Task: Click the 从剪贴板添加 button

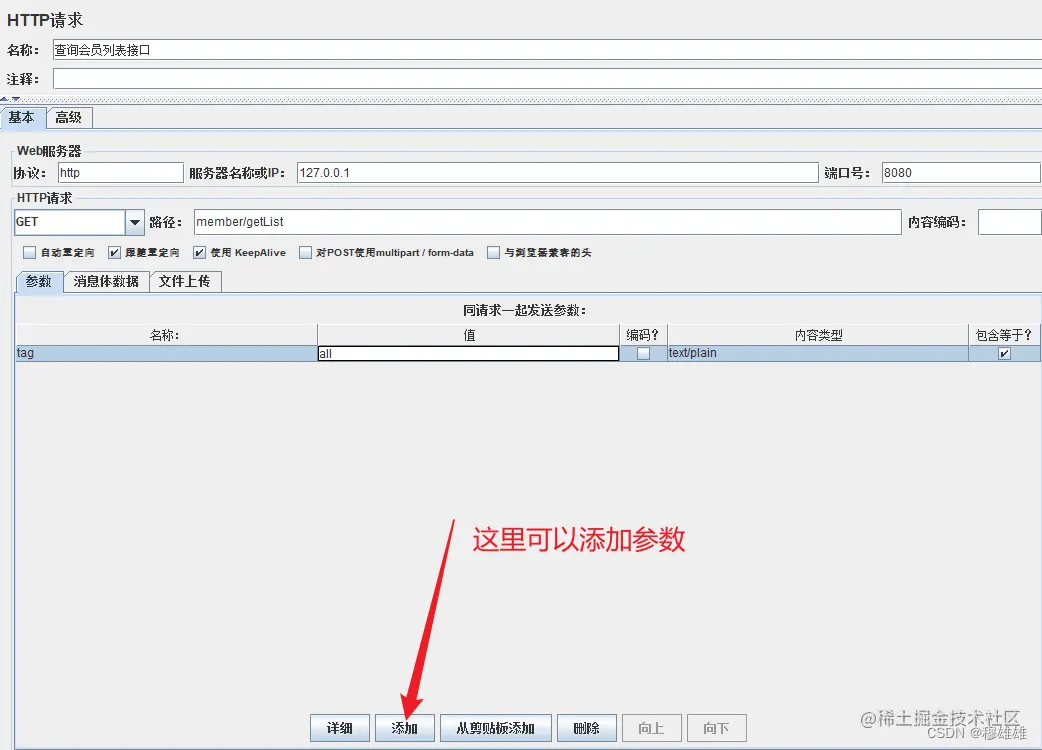Action: (x=496, y=727)
